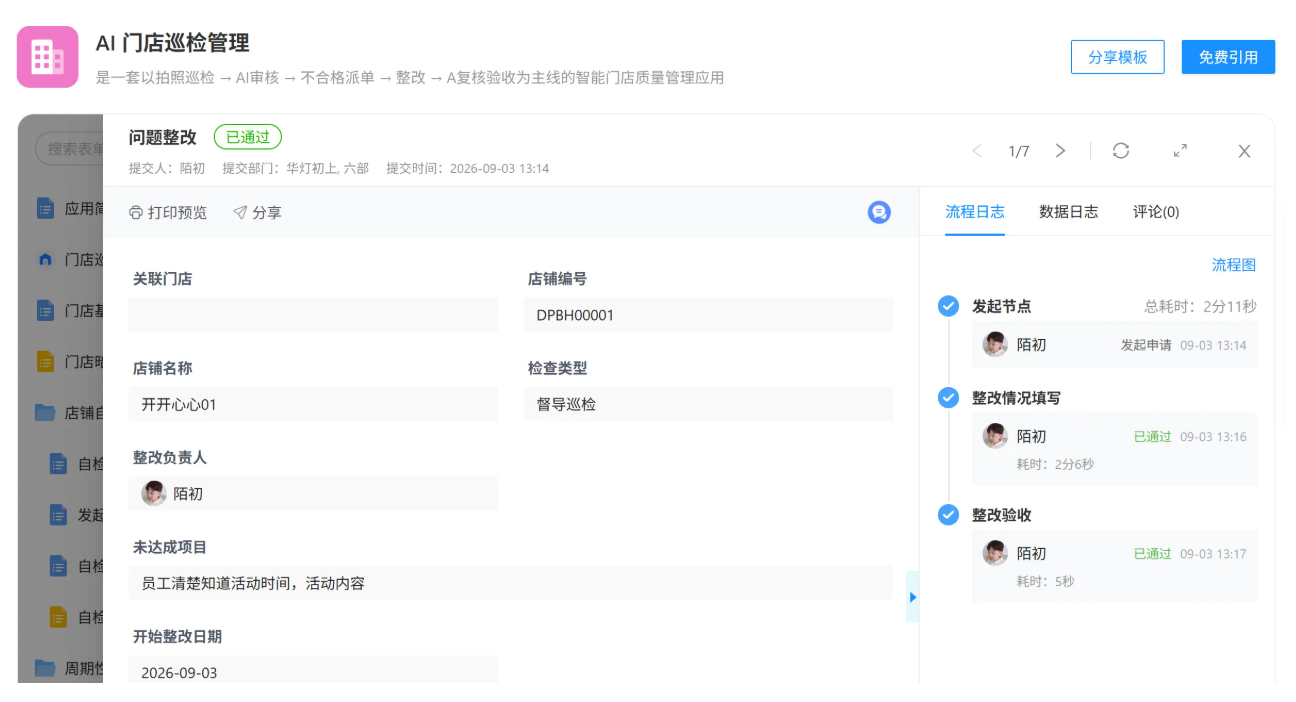Screen dimensions: 1296x702
Task: Open the 评论(0) tab
Action: [x=1156, y=212]
